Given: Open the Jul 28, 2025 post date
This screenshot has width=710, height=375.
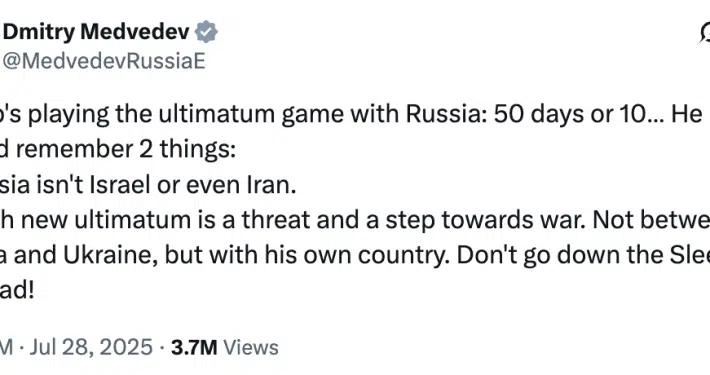Looking at the screenshot, I should coord(91,347).
